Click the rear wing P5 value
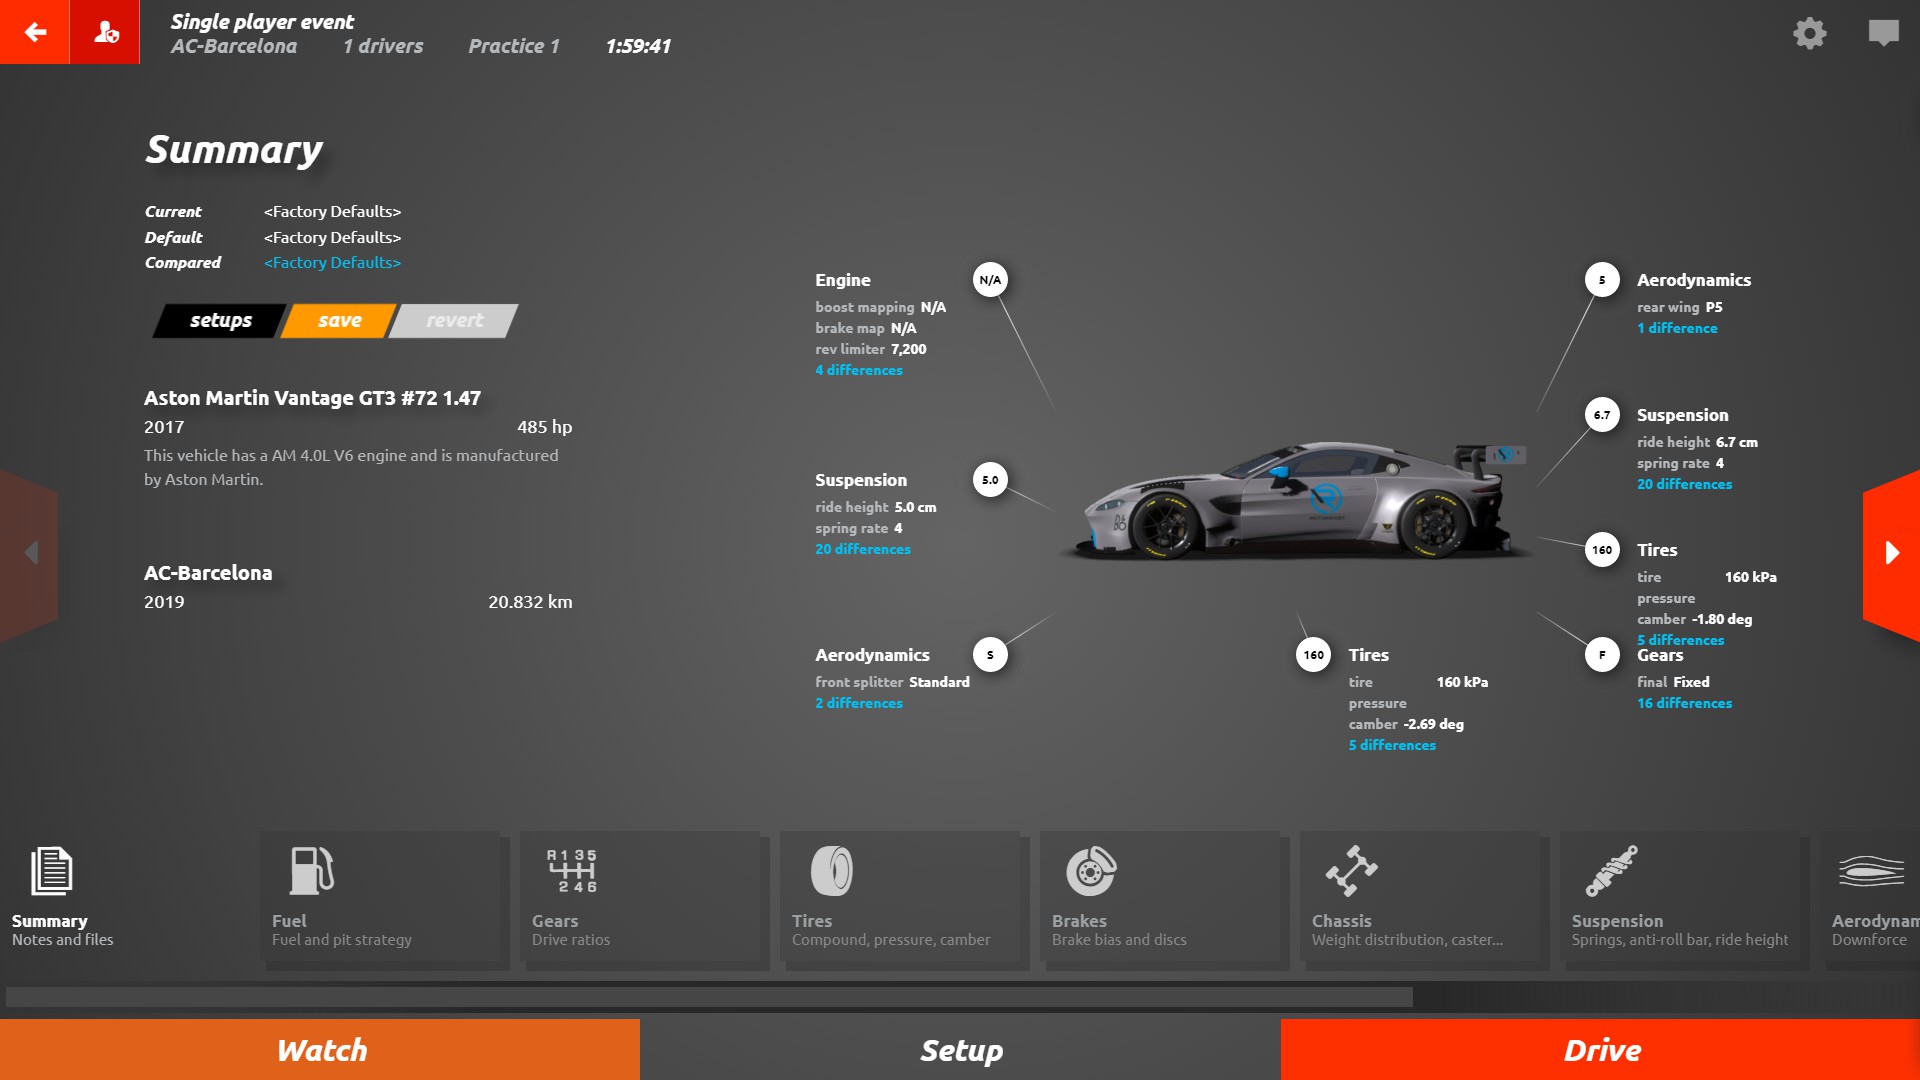Viewport: 1920px width, 1080px height. click(x=1714, y=307)
